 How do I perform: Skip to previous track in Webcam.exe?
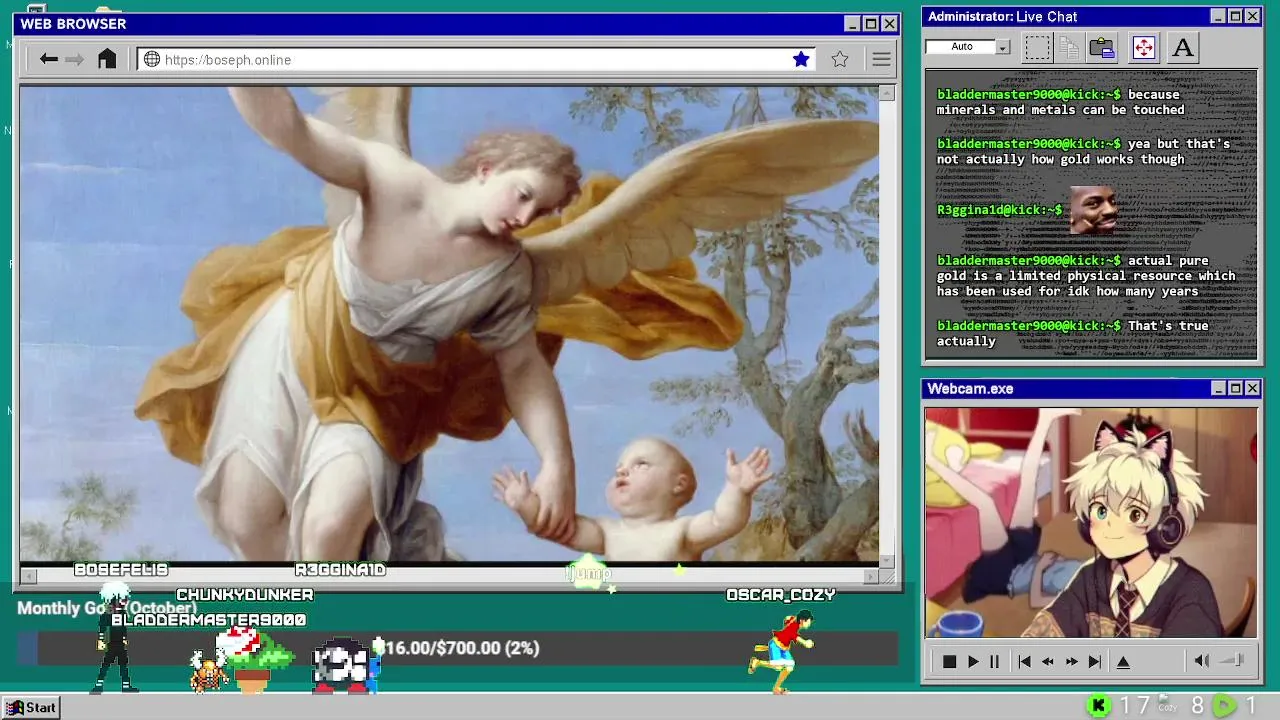[x=1024, y=662]
